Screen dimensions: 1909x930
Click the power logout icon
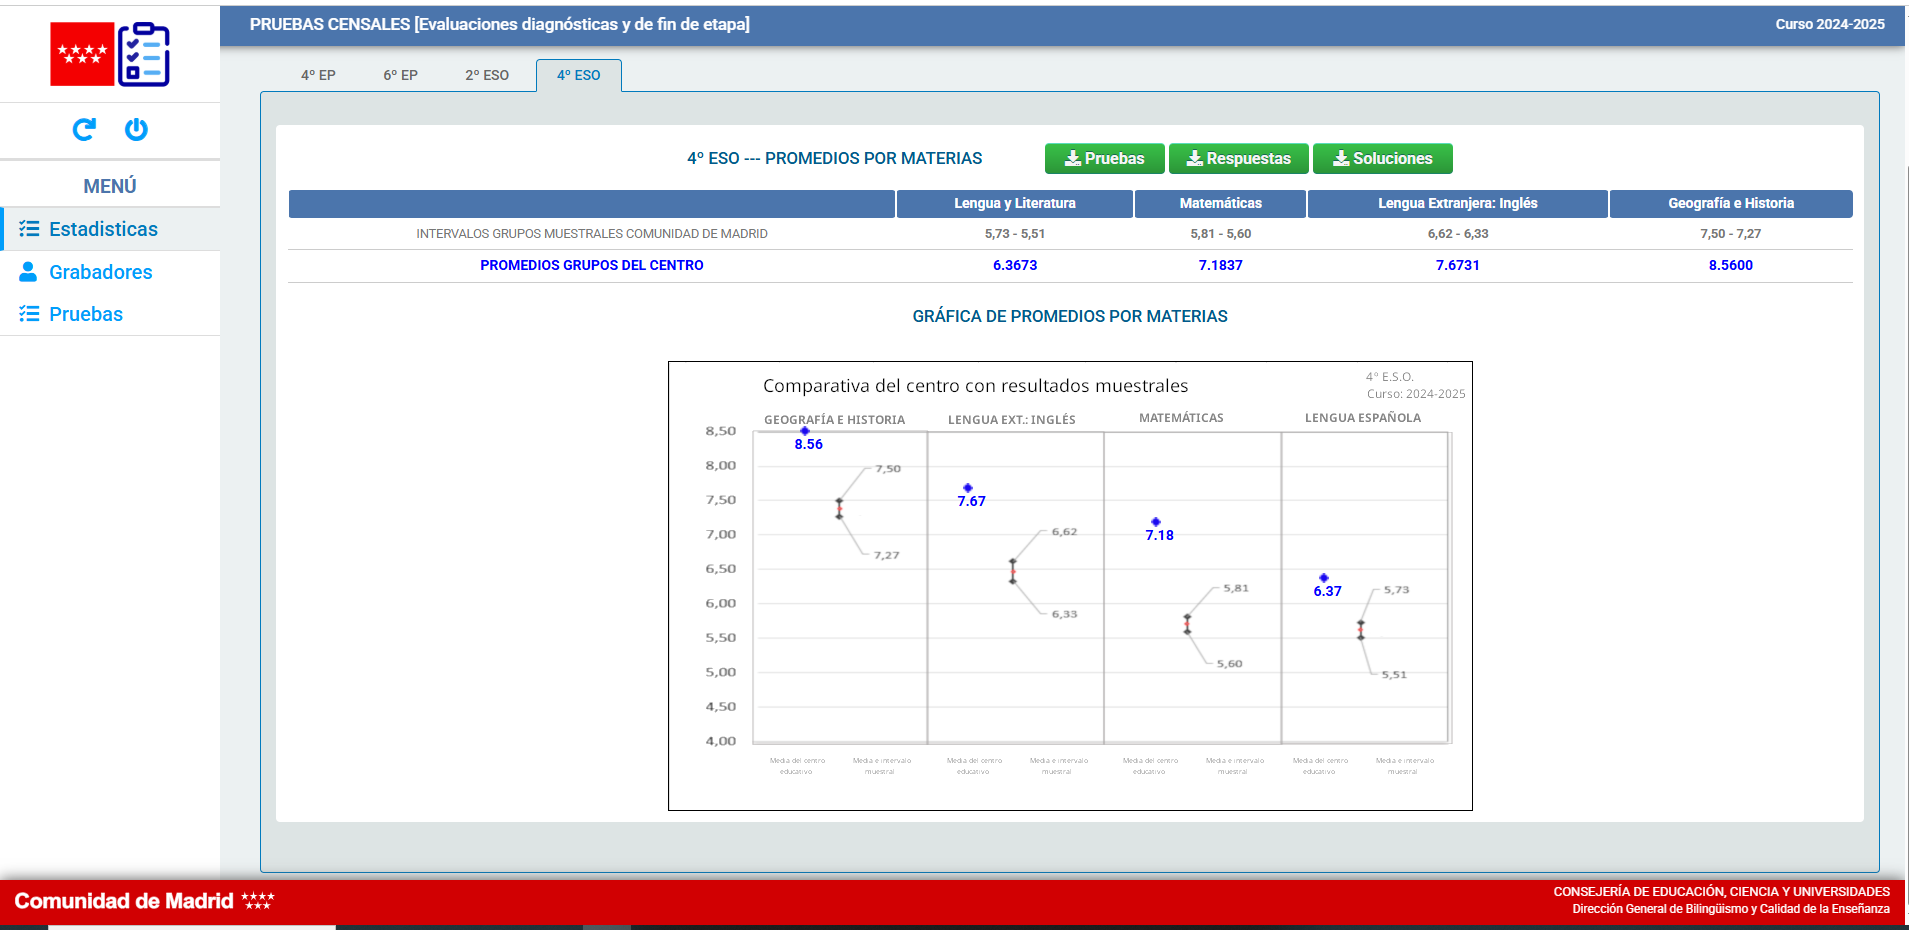pyautogui.click(x=136, y=129)
